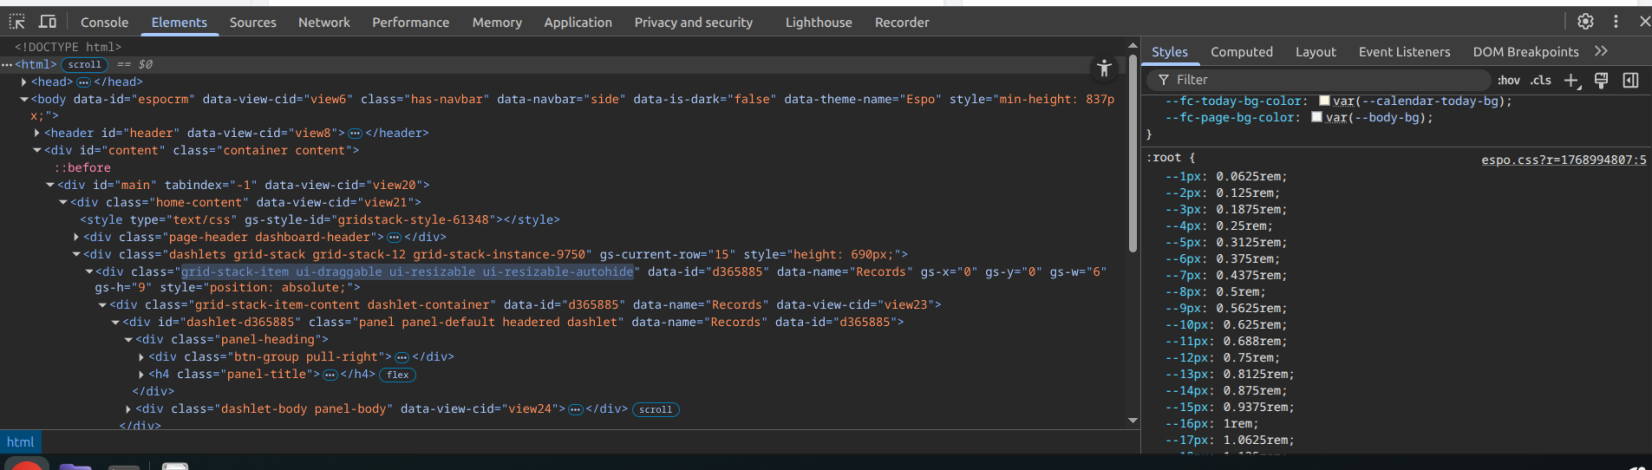Open DevTools settings gear
1652x470 pixels.
[x=1585, y=21]
